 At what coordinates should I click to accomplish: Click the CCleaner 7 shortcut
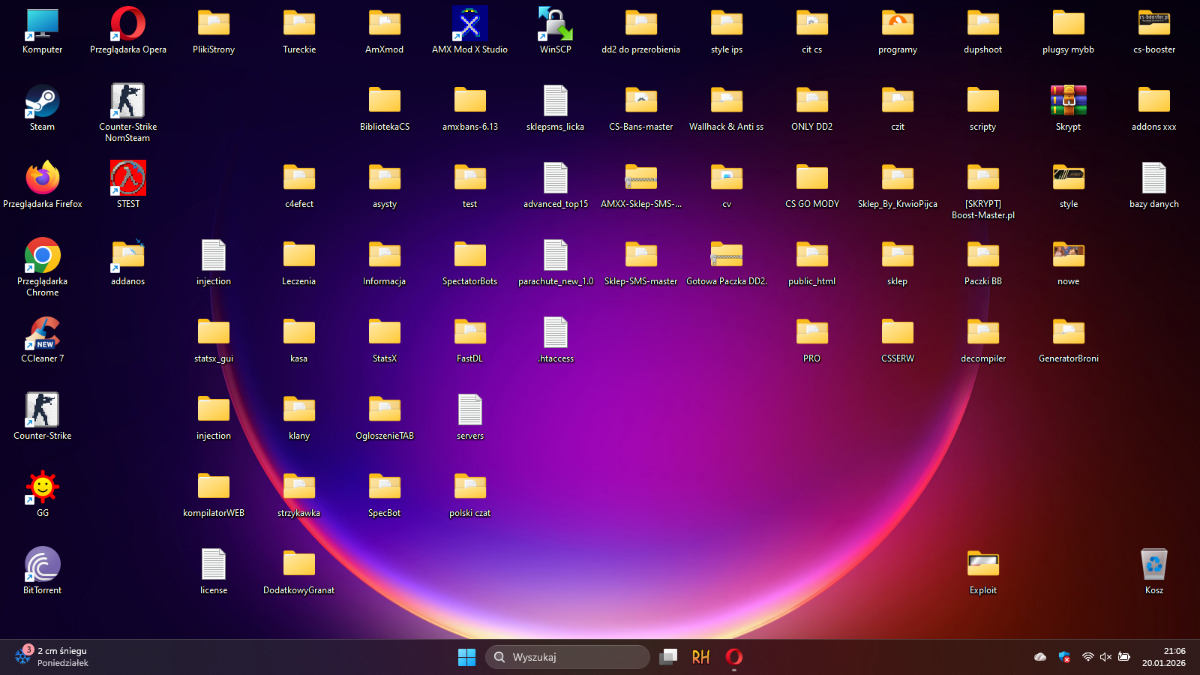tap(42, 333)
